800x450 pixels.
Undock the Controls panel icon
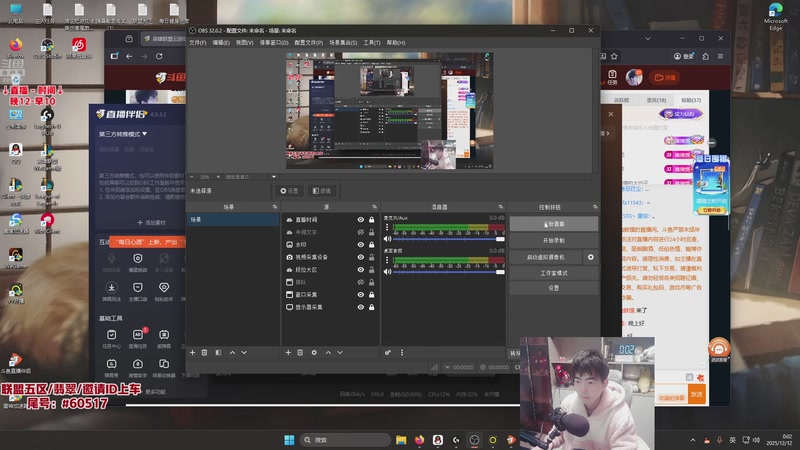pos(595,207)
